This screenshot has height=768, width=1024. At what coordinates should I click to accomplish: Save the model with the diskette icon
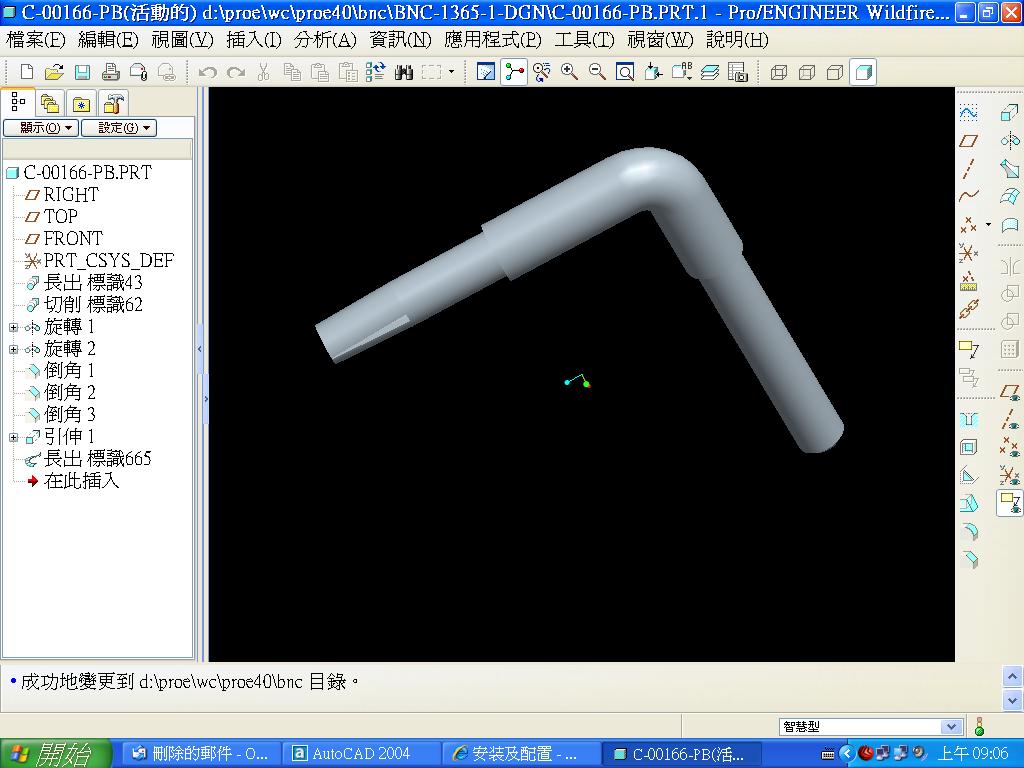pyautogui.click(x=82, y=72)
